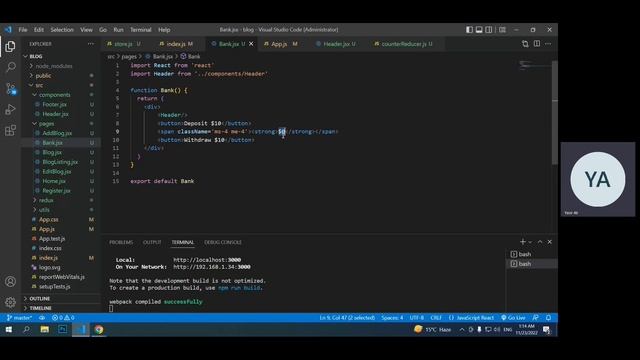Image resolution: width=640 pixels, height=360 pixels.
Task: Open the Windows Start button
Action: click(9, 329)
